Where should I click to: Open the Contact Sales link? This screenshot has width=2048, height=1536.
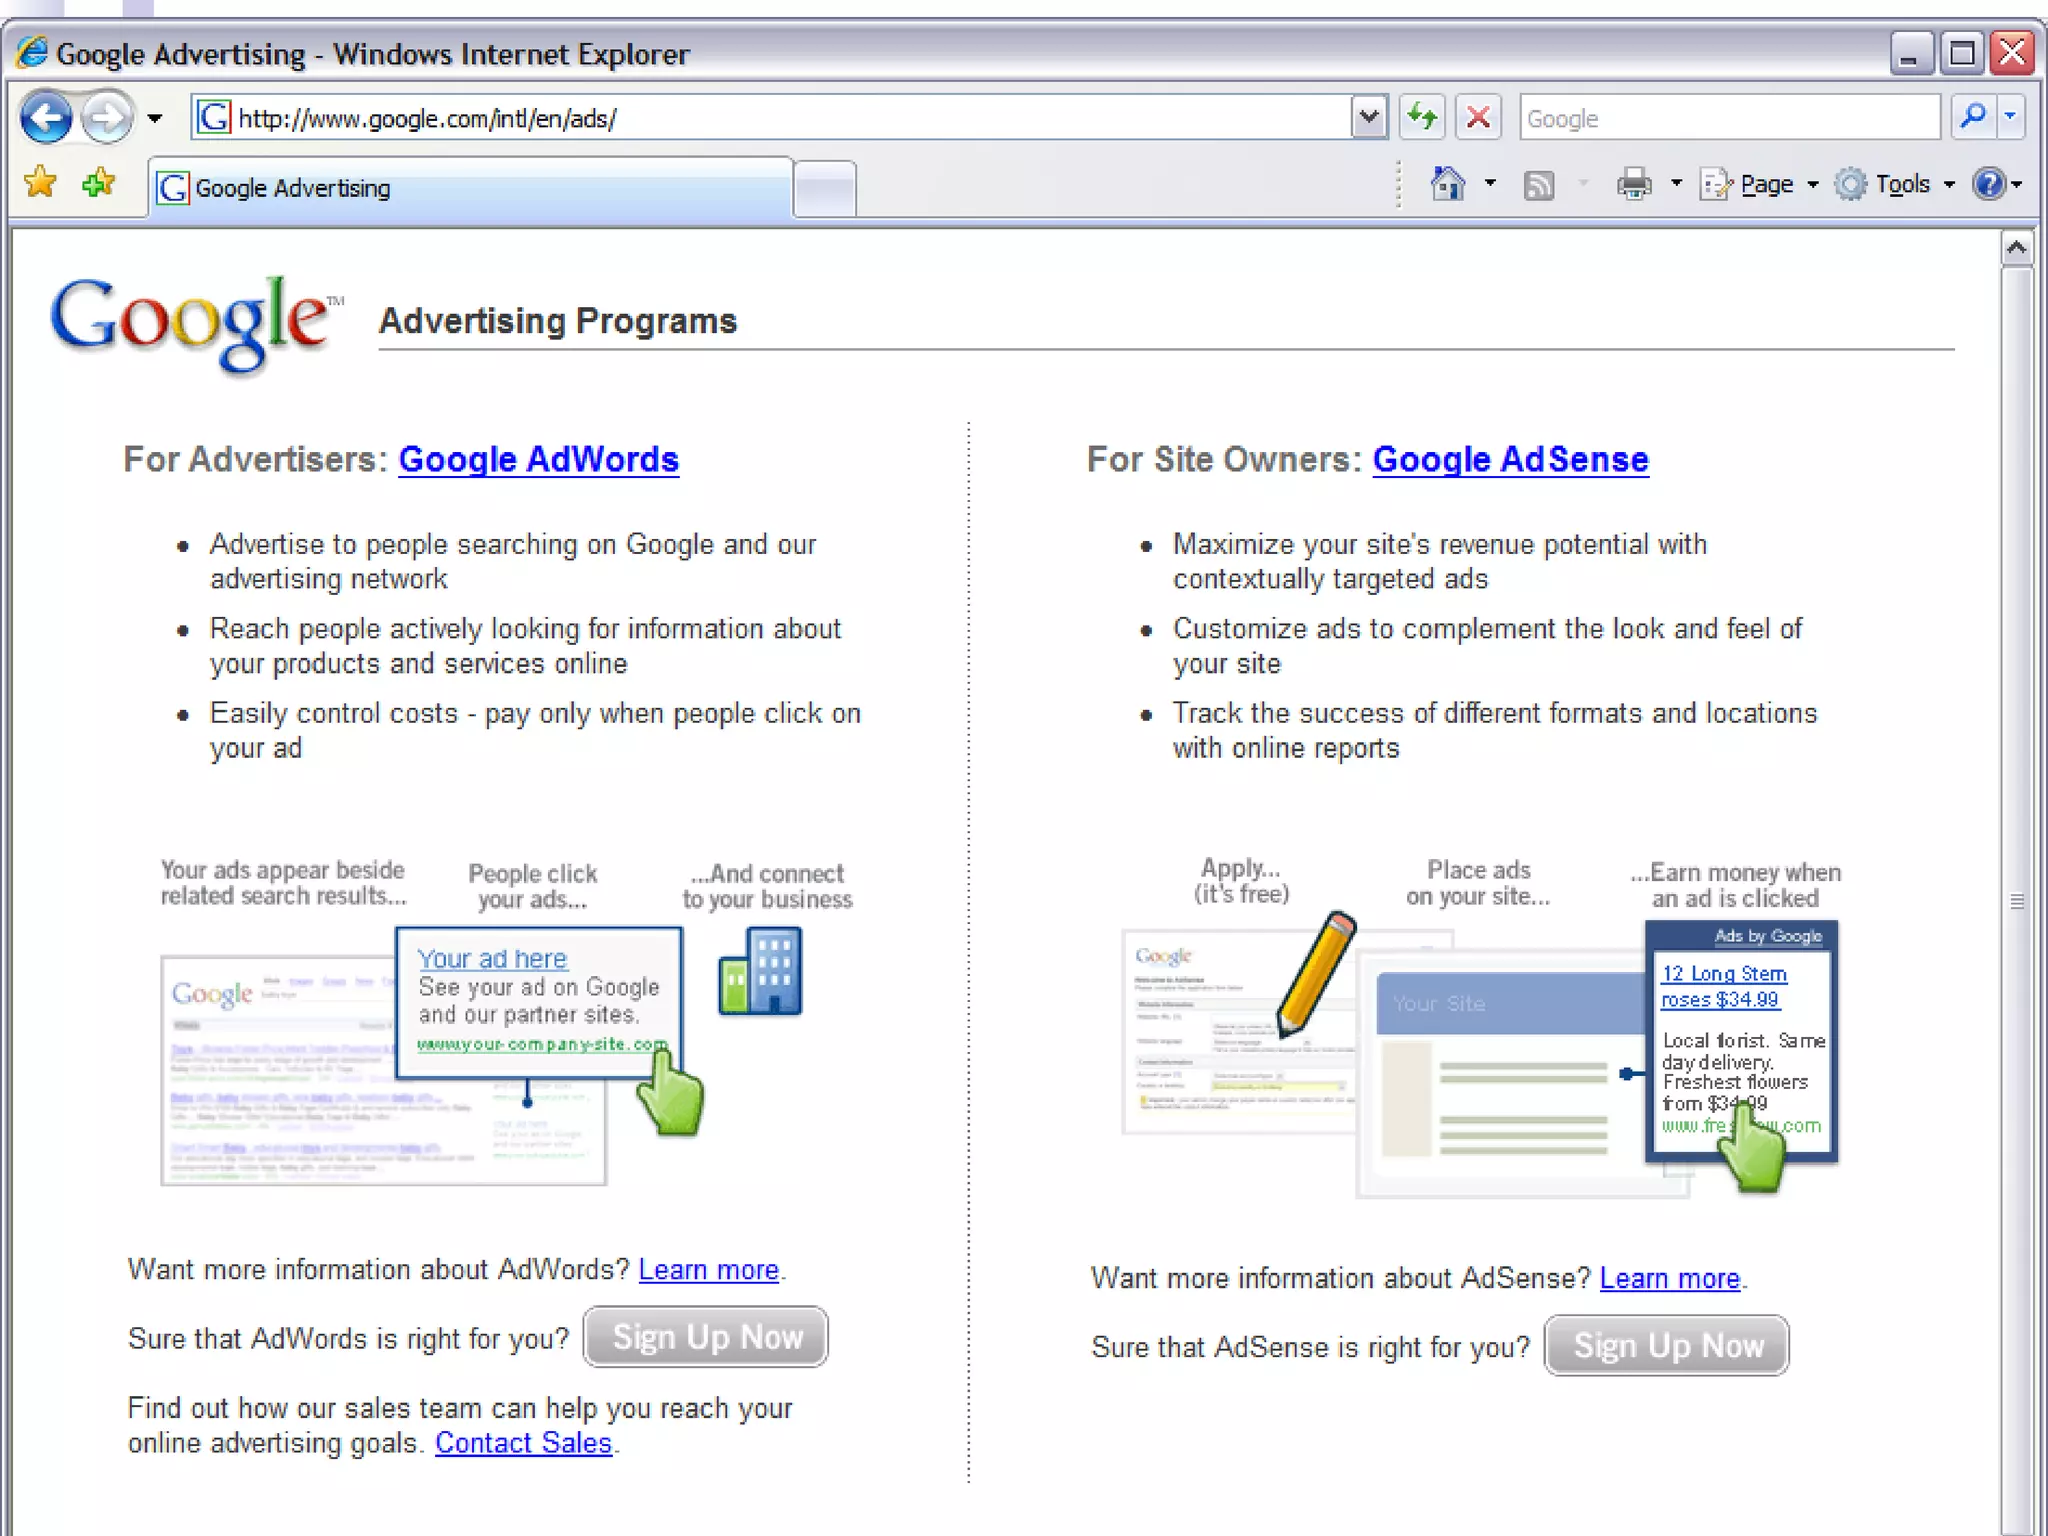[523, 1443]
